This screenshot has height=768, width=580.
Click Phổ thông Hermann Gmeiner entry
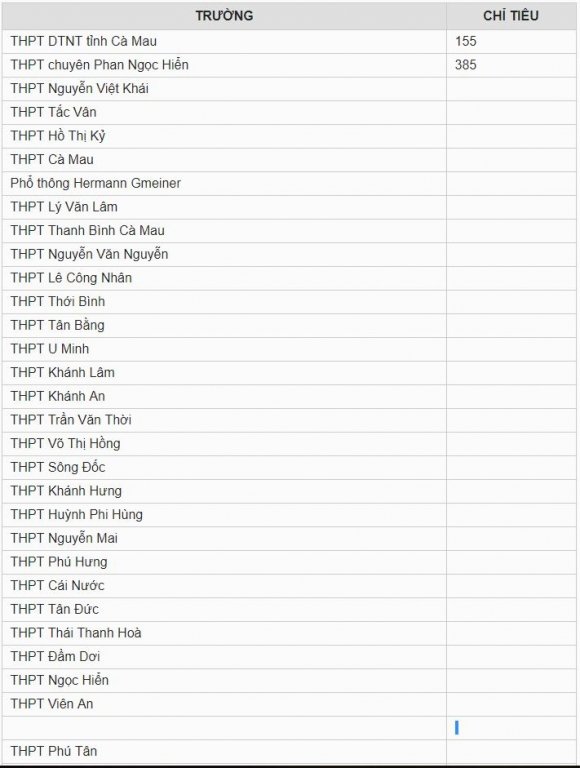coord(96,183)
